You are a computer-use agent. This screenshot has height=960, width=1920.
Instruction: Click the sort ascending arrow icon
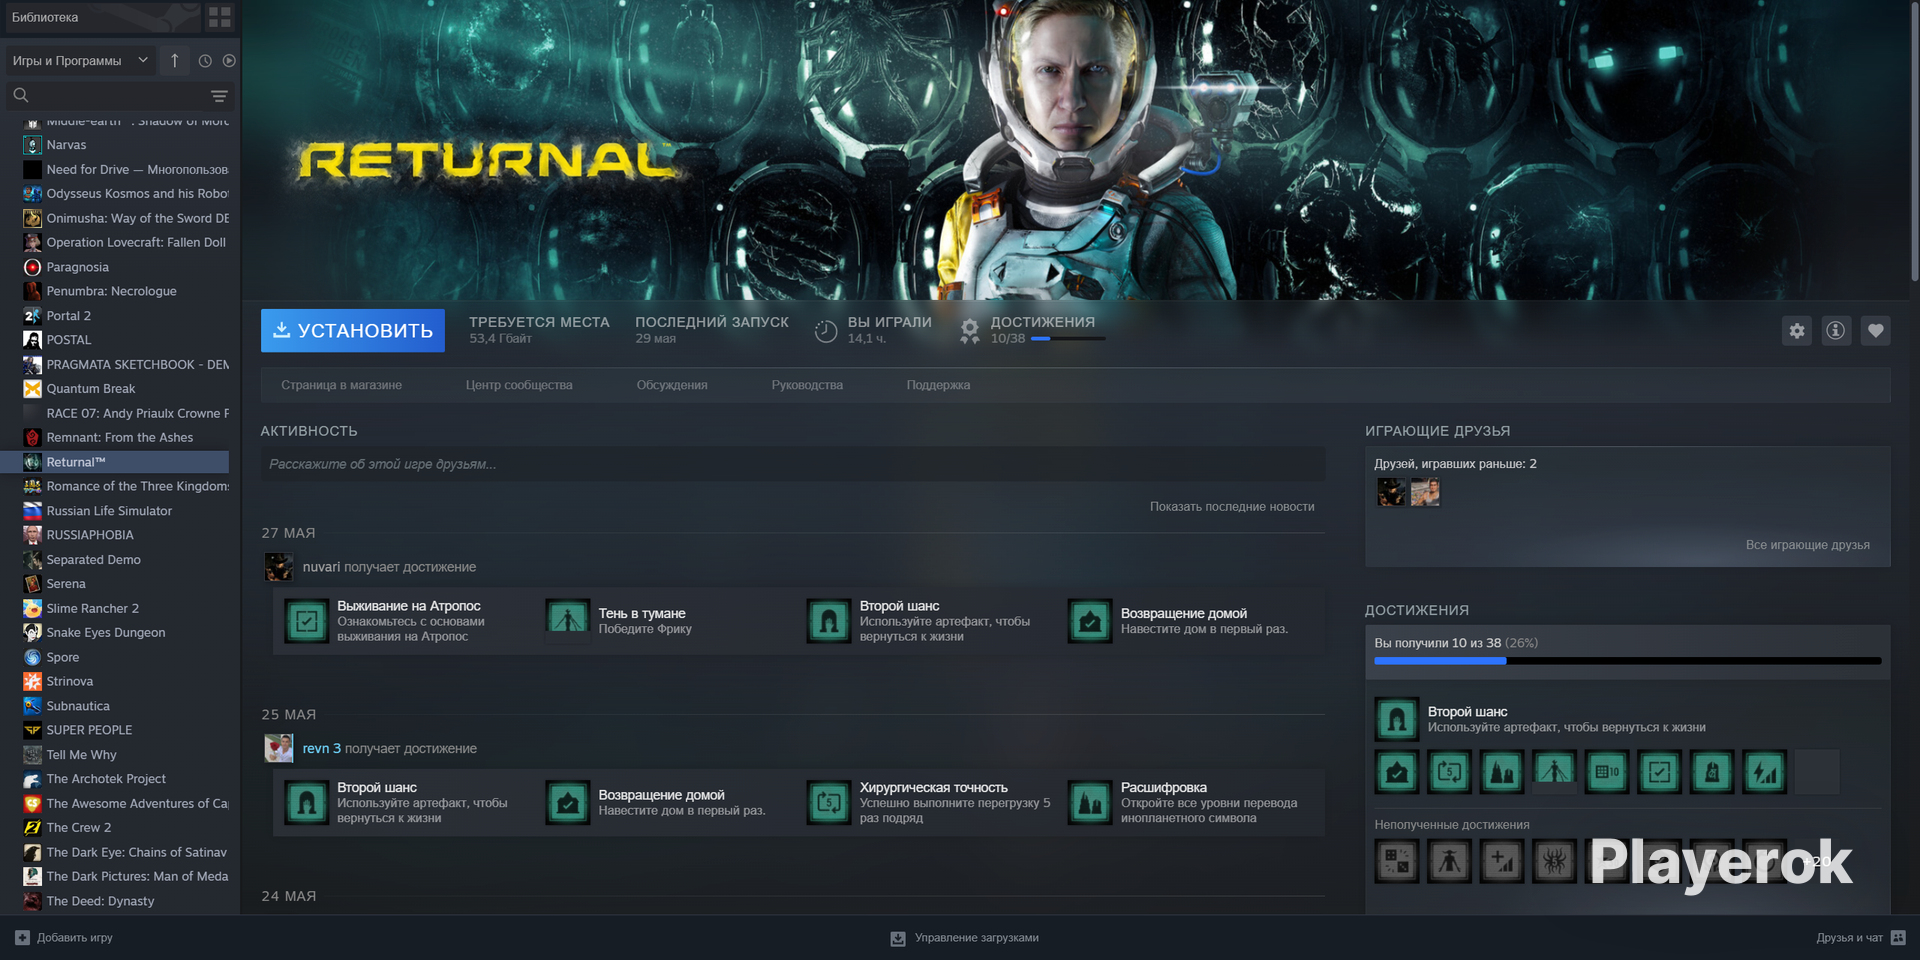pyautogui.click(x=175, y=61)
